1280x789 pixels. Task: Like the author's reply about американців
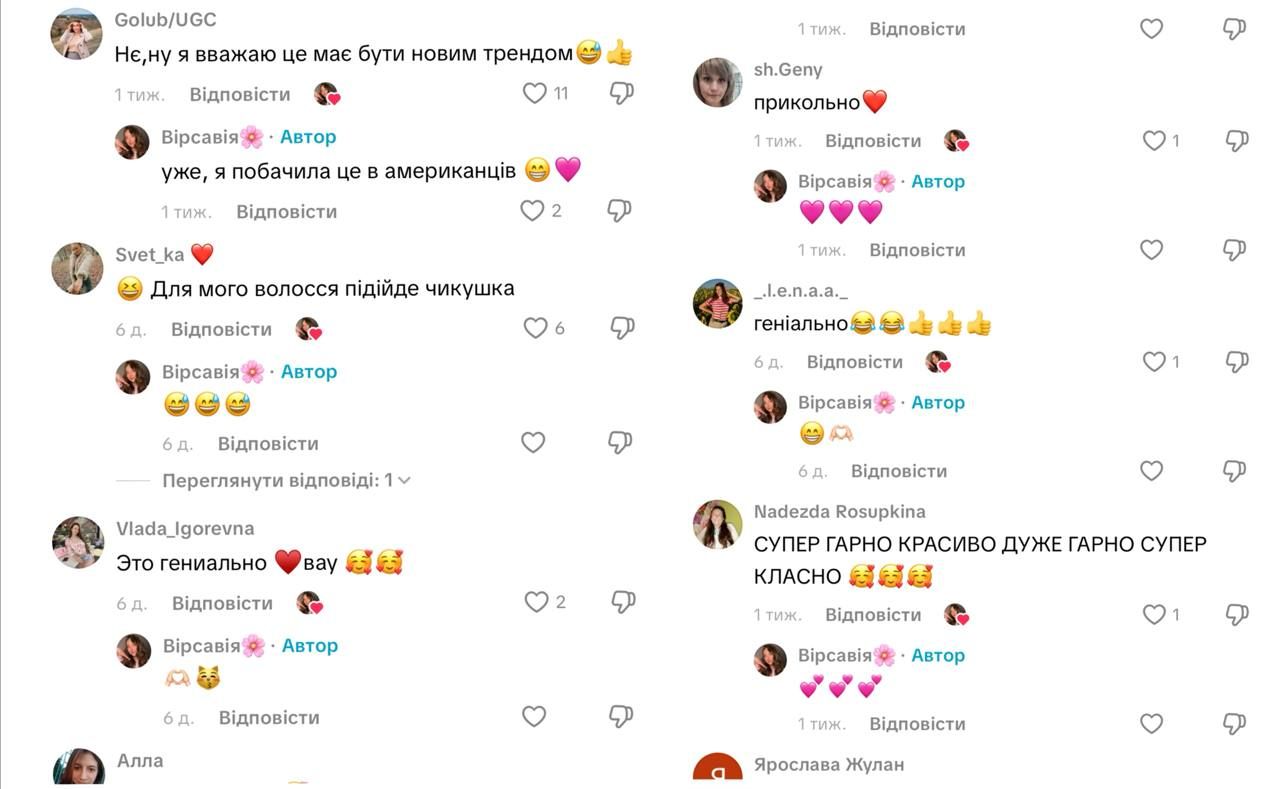tap(532, 211)
